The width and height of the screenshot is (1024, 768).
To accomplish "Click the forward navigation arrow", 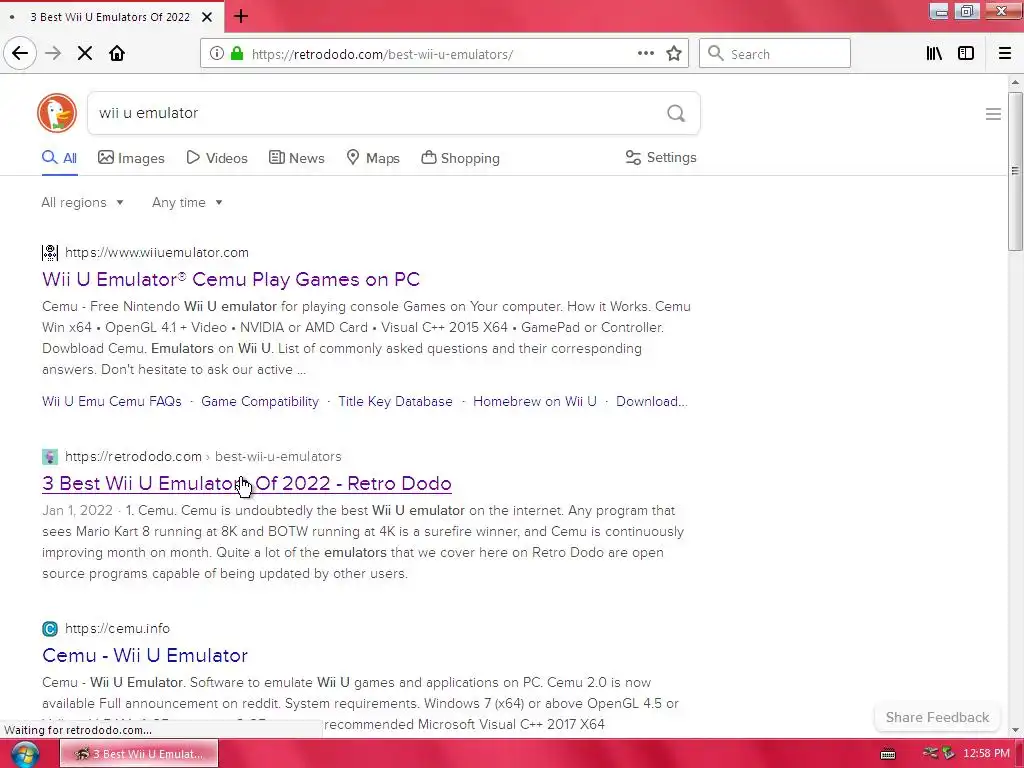I will click(x=53, y=54).
